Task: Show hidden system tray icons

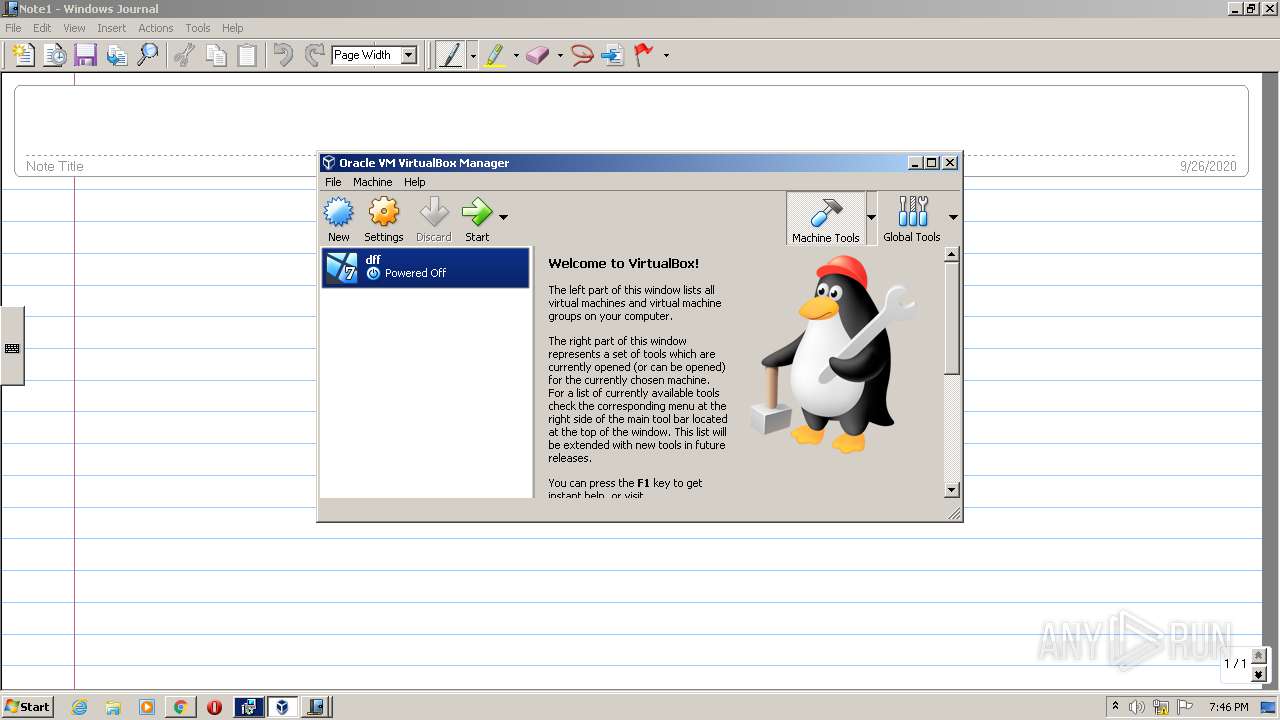Action: click(x=1115, y=707)
